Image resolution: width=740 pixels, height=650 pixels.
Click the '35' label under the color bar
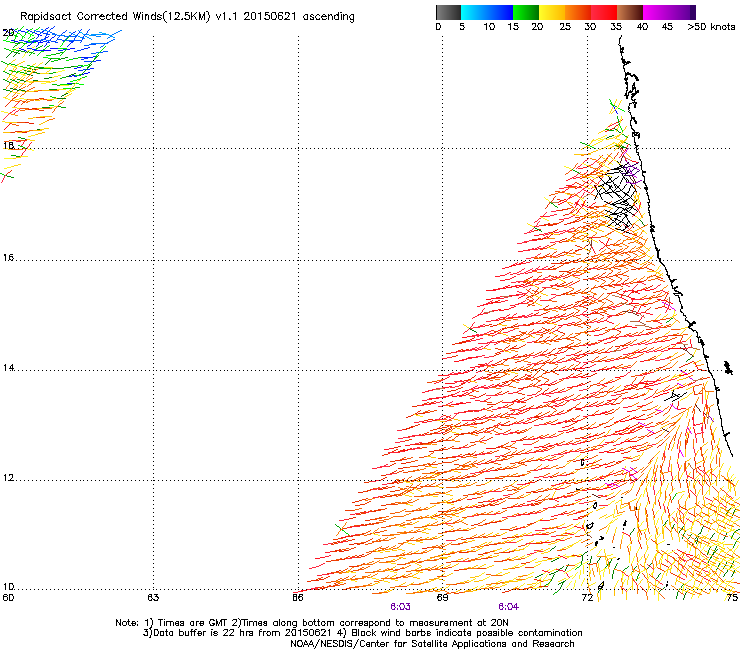click(616, 27)
